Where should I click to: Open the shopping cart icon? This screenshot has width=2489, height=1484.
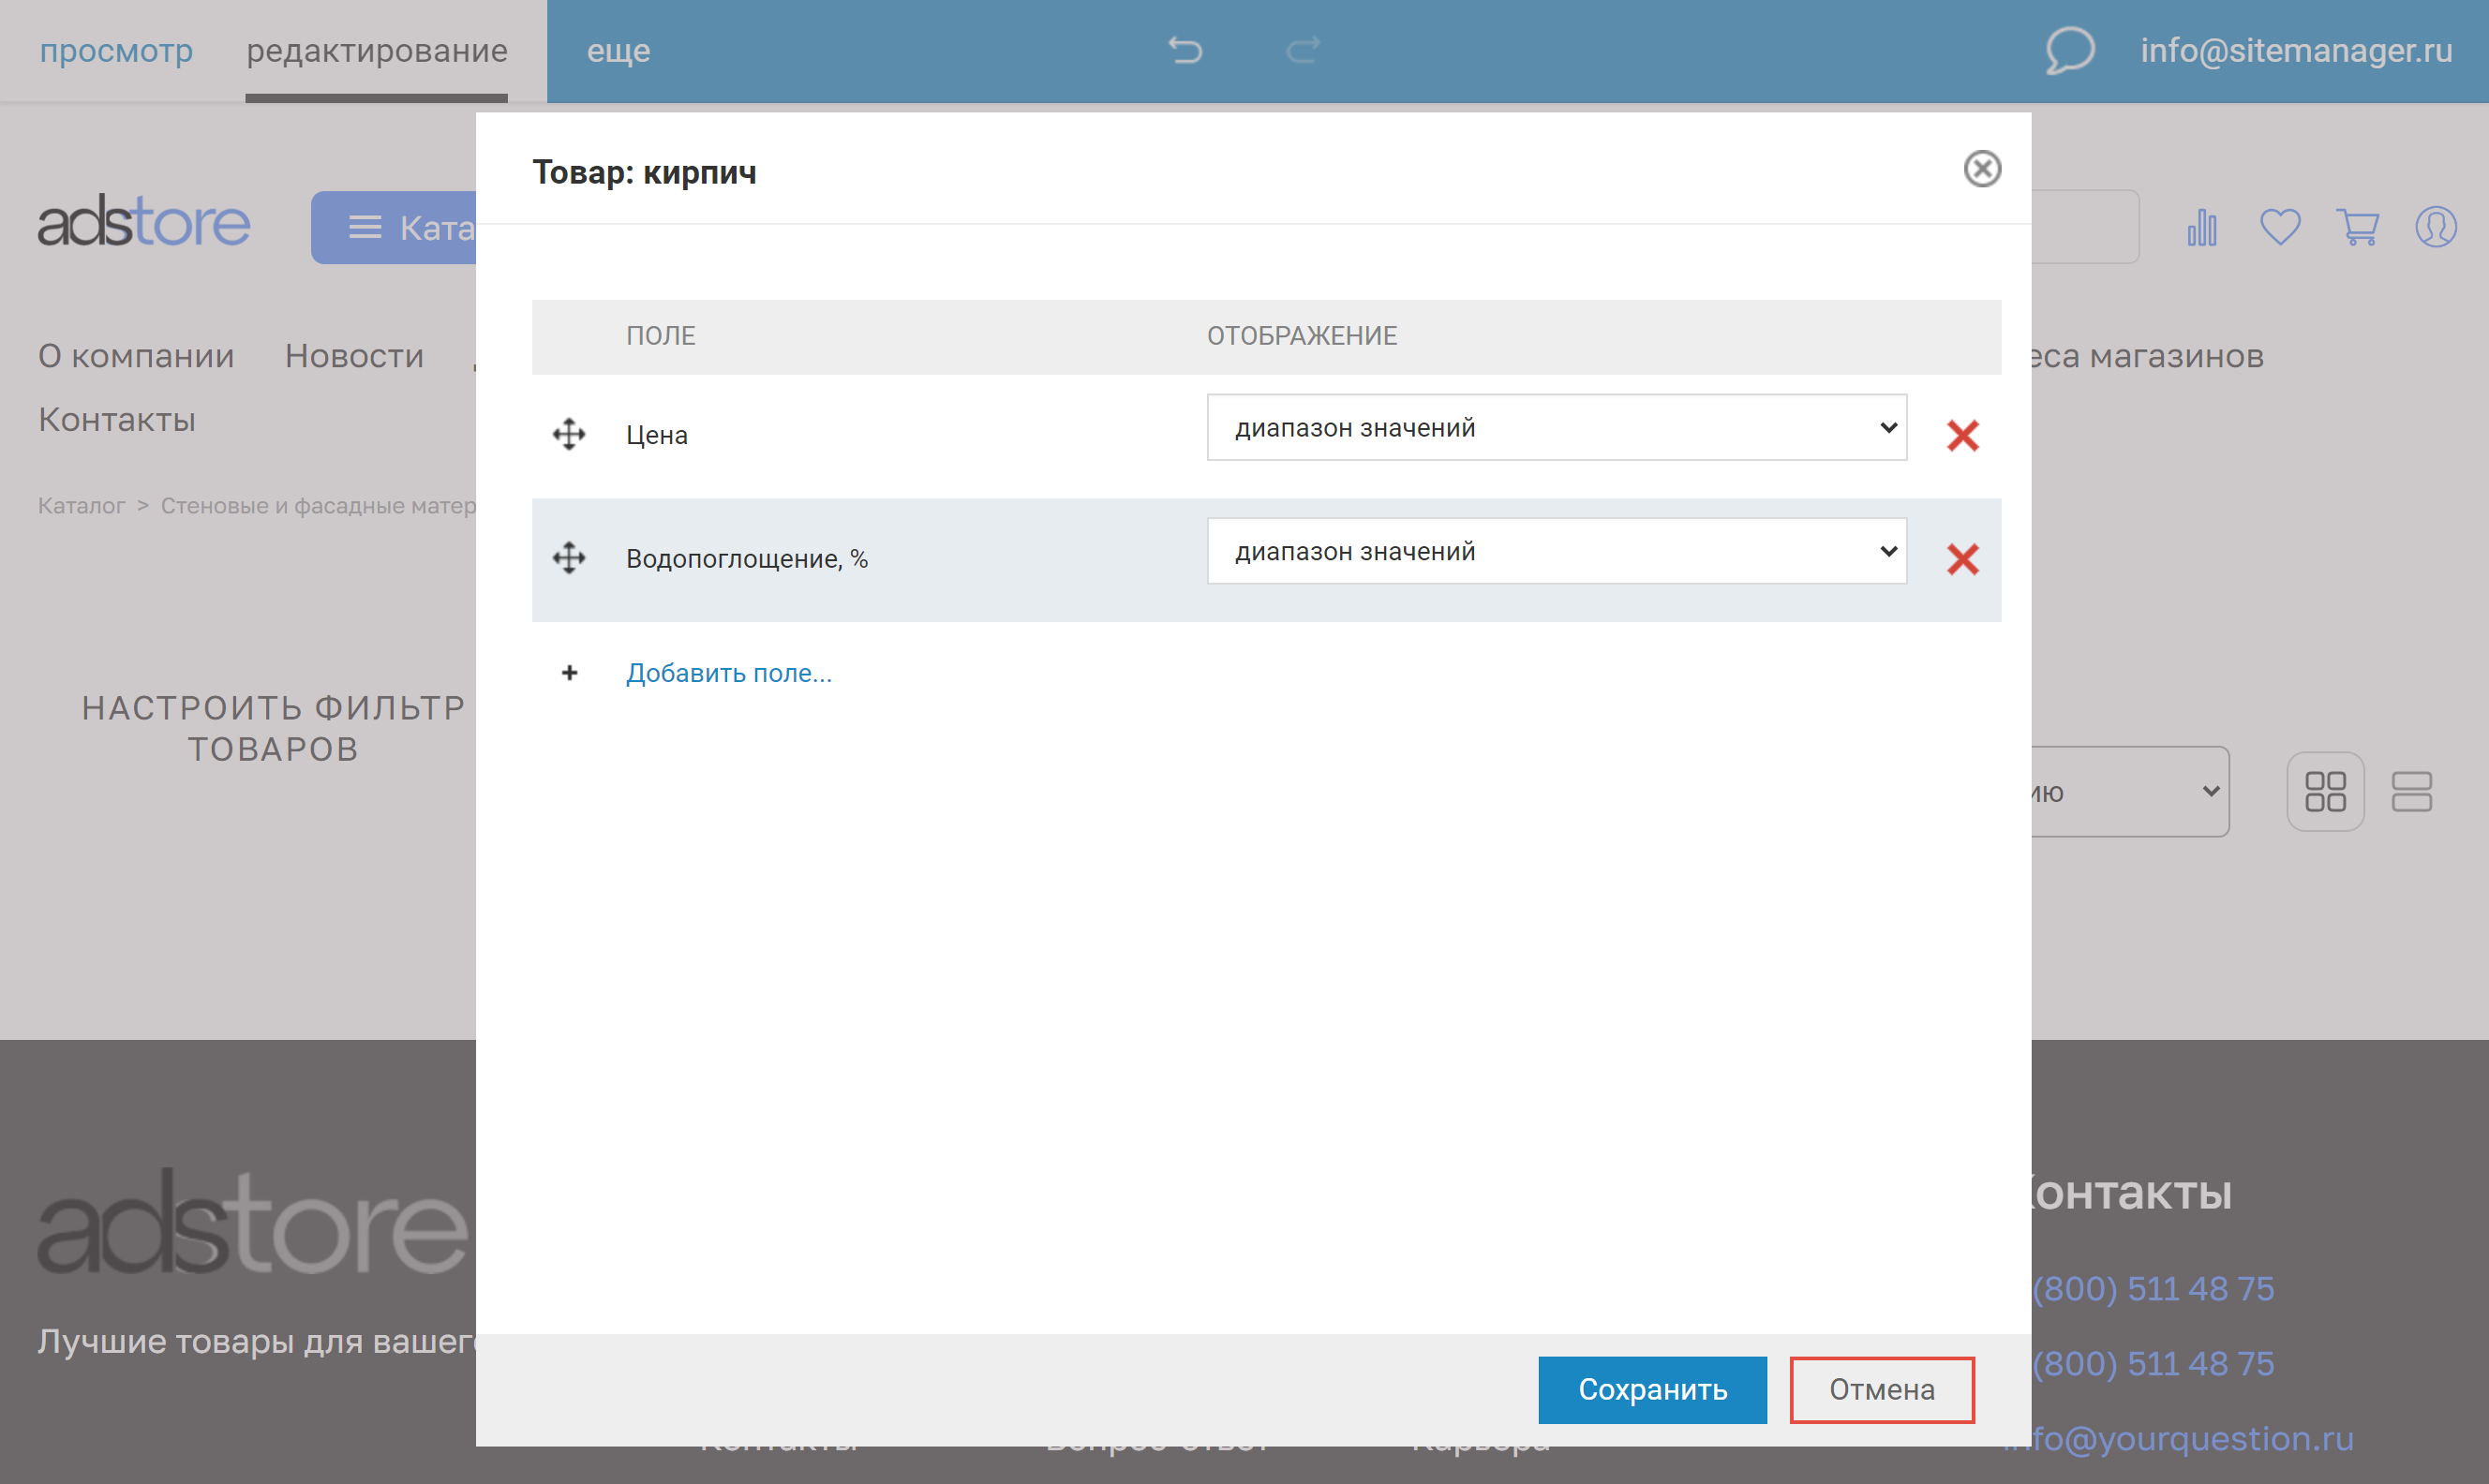pyautogui.click(x=2357, y=227)
